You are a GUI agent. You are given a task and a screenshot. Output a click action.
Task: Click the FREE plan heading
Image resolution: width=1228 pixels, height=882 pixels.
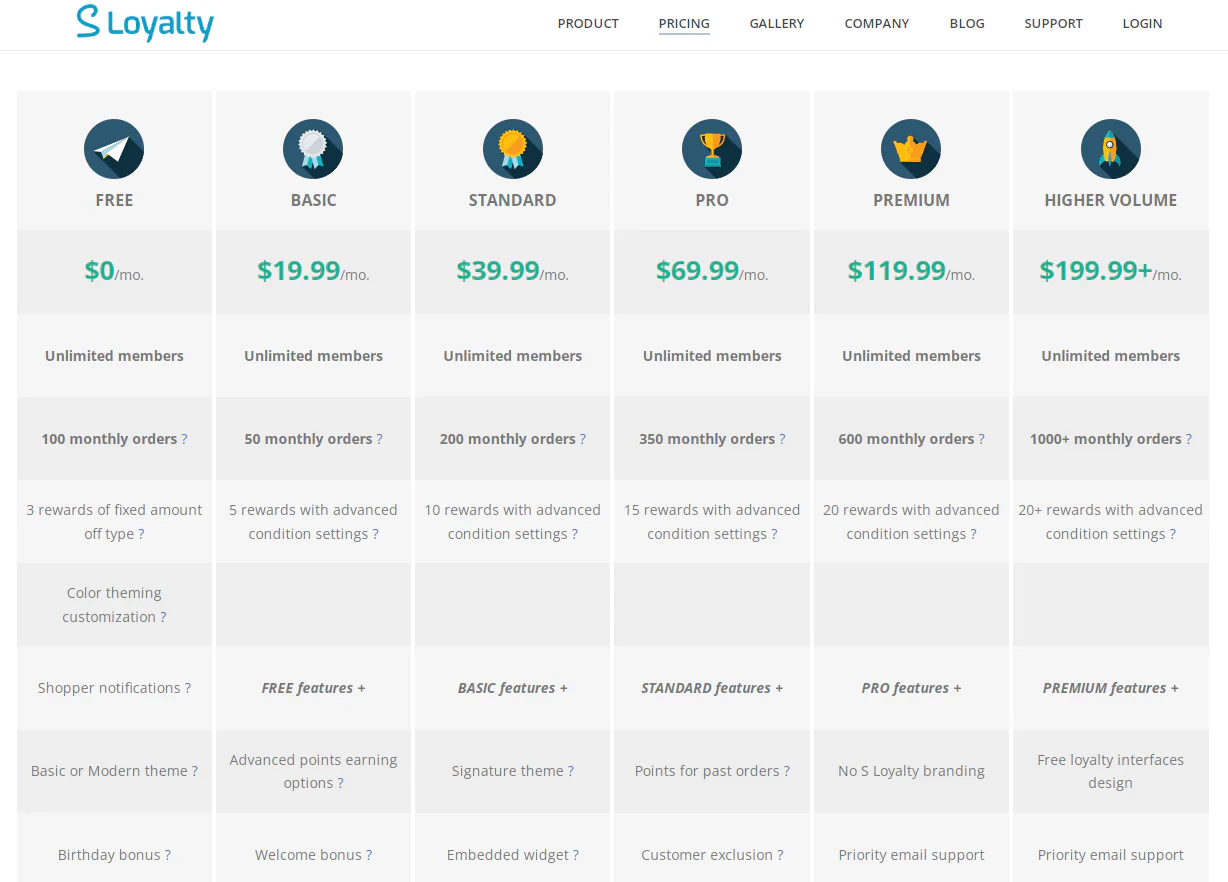tap(114, 200)
